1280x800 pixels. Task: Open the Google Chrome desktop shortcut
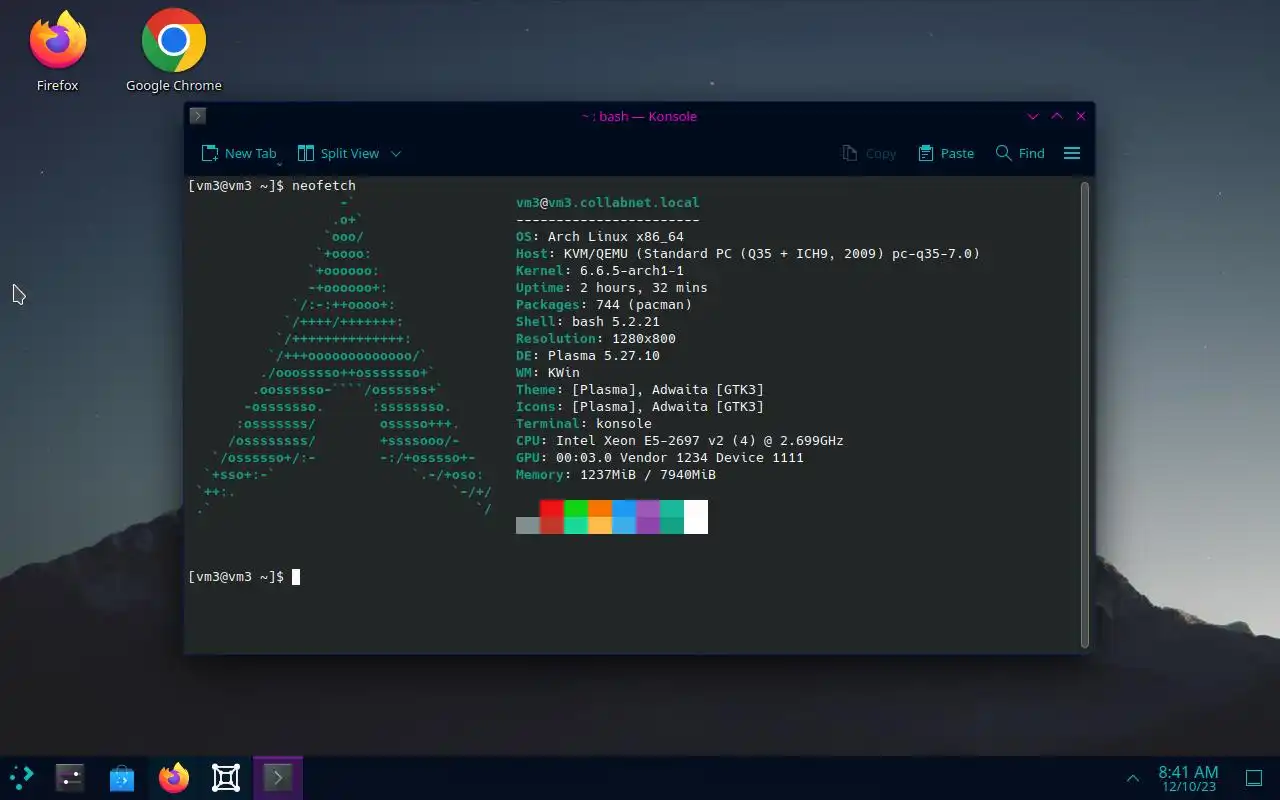174,51
